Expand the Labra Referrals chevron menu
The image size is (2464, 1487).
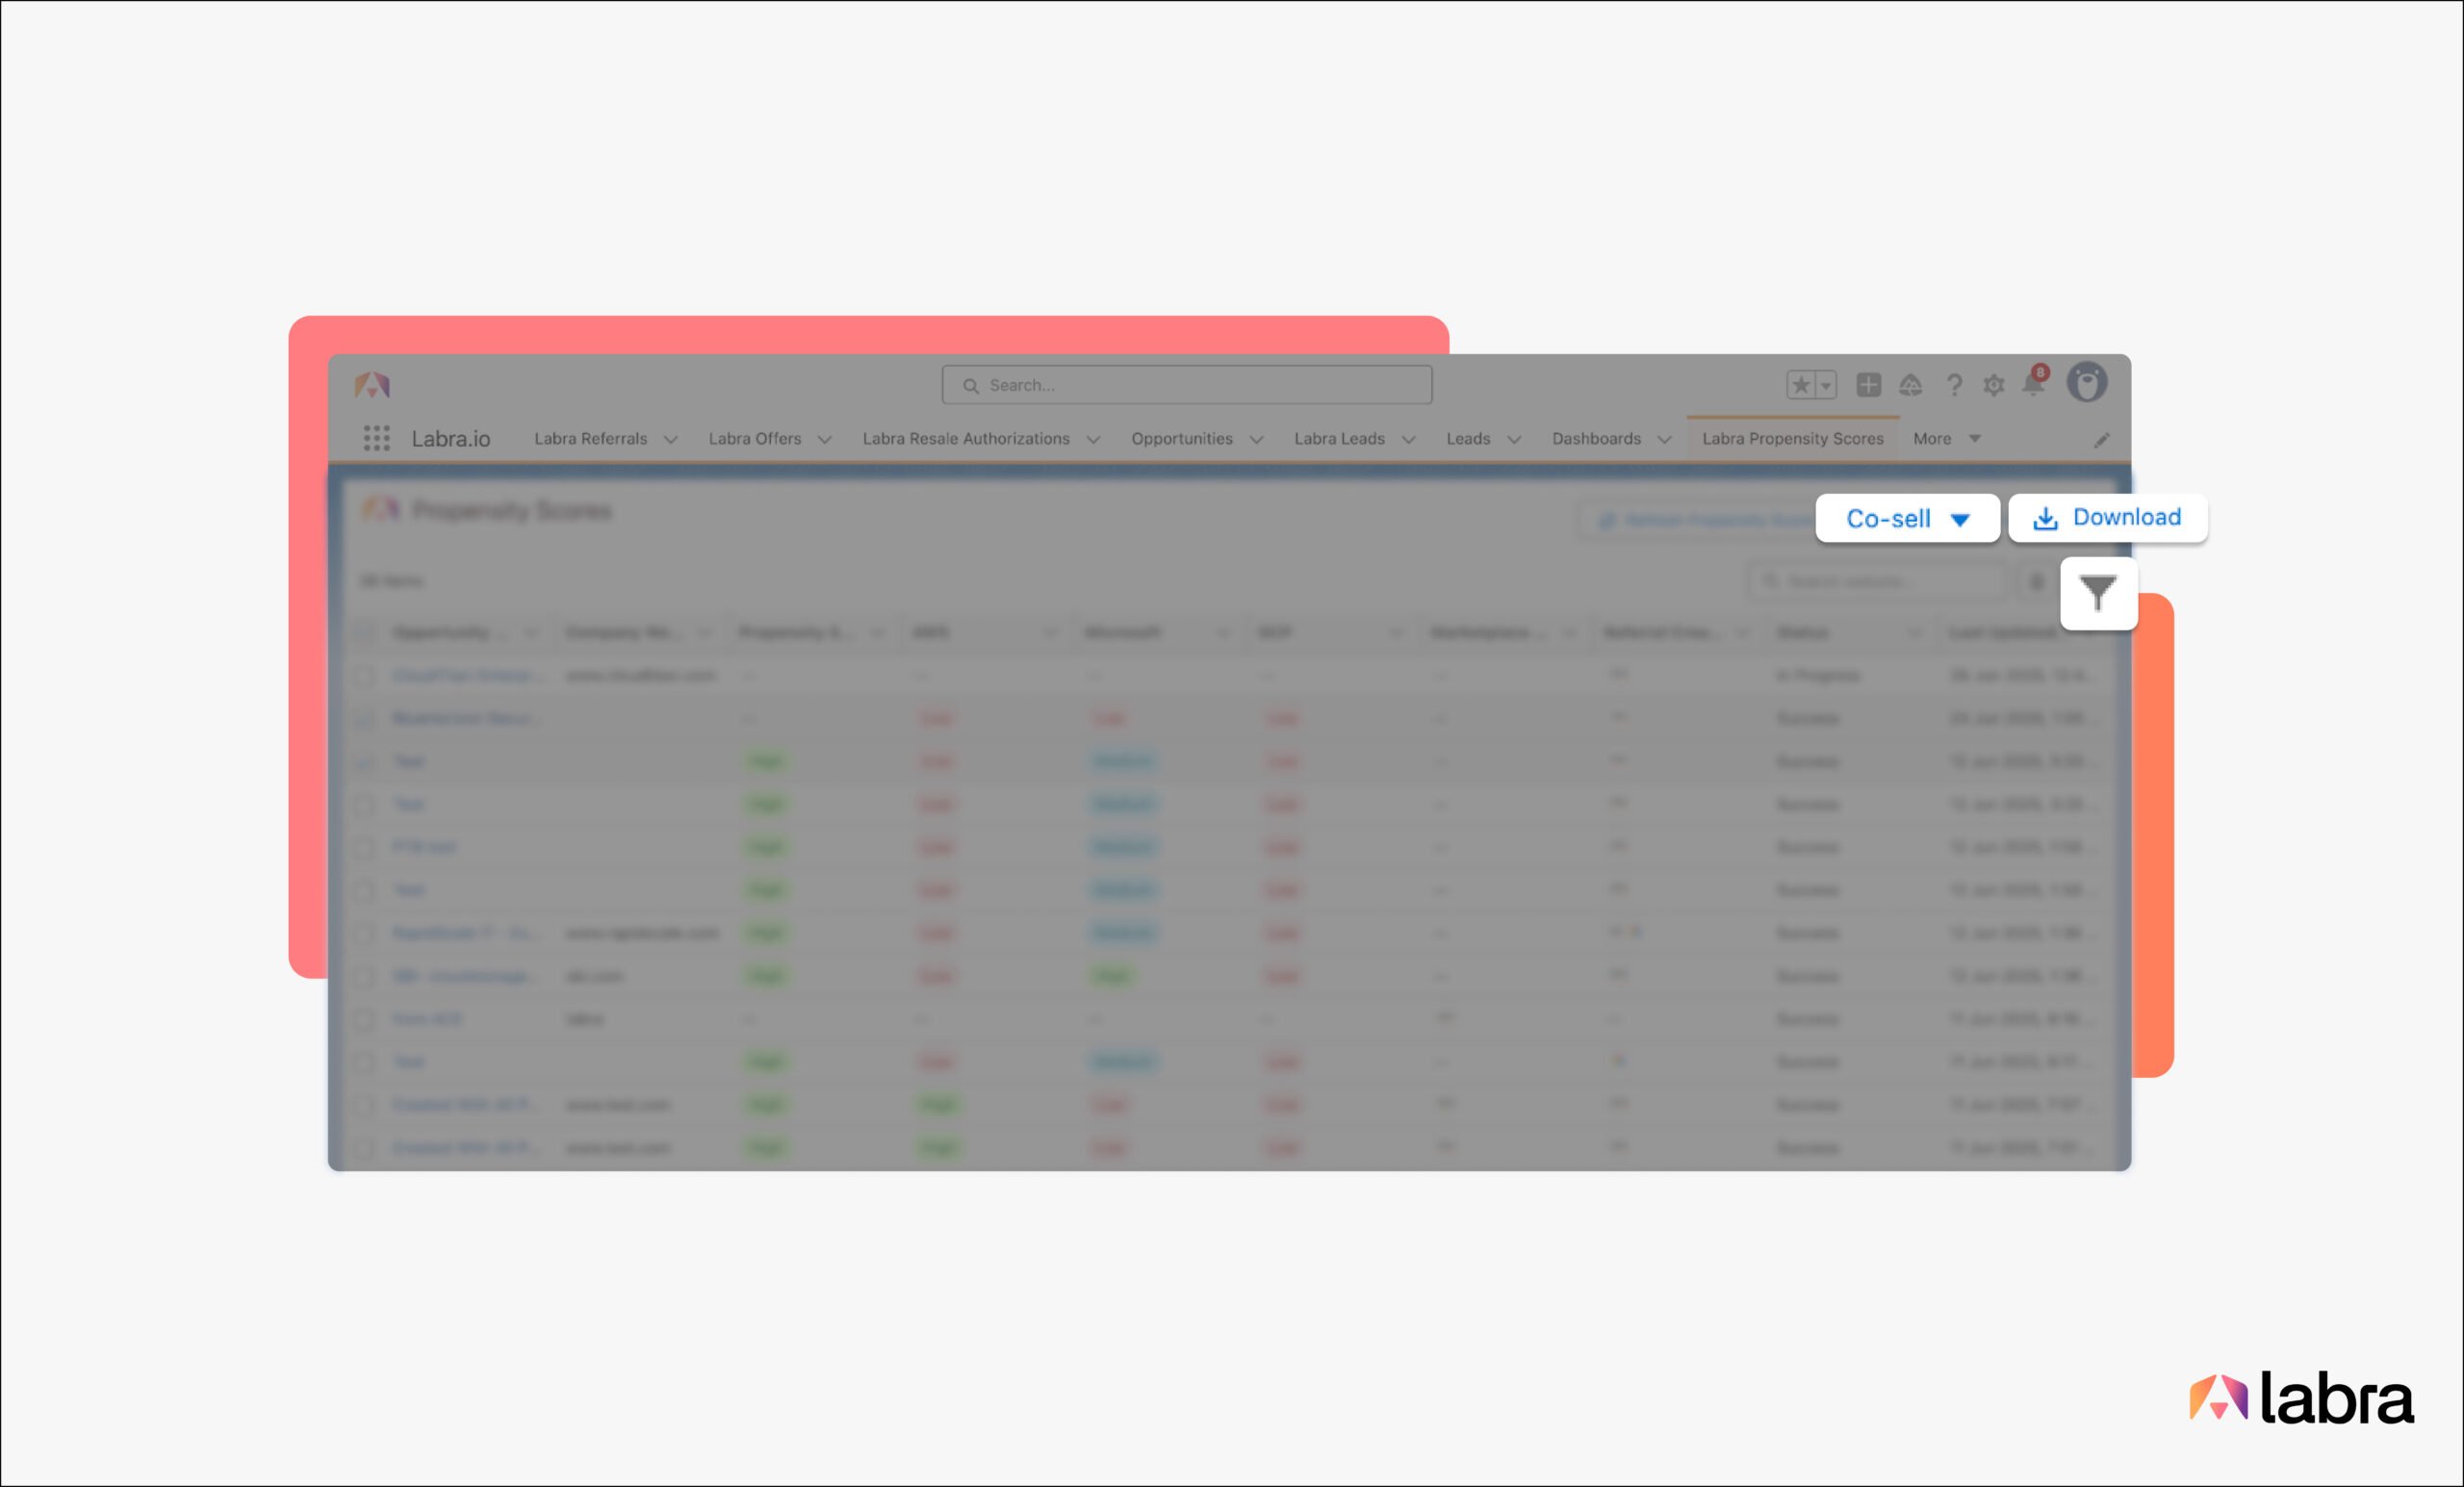point(671,440)
